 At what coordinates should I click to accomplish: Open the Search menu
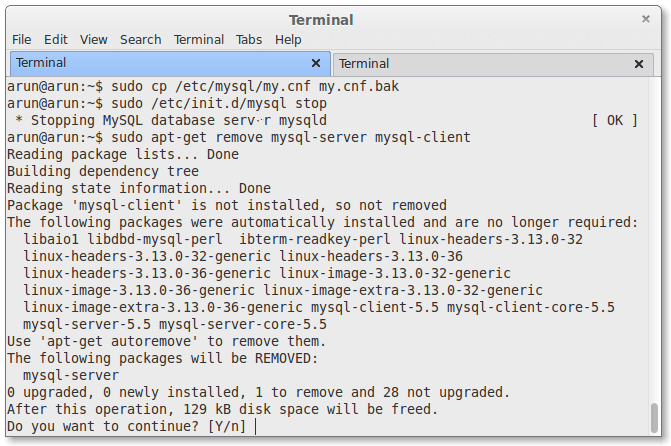(x=140, y=40)
